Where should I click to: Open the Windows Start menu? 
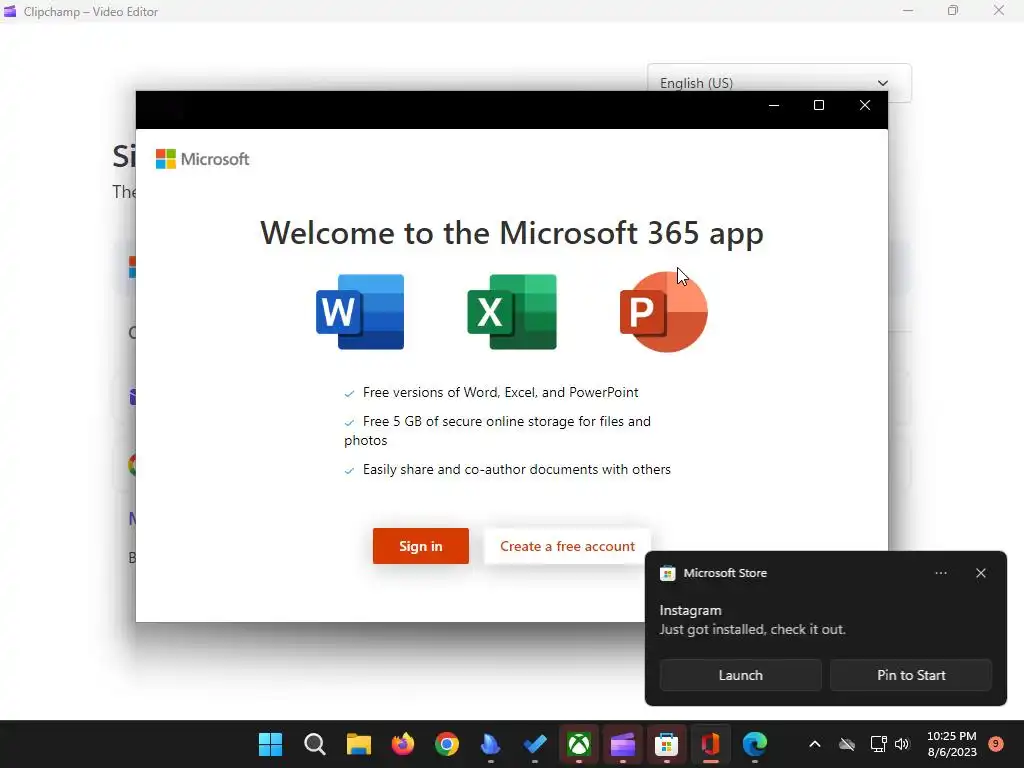coord(270,744)
